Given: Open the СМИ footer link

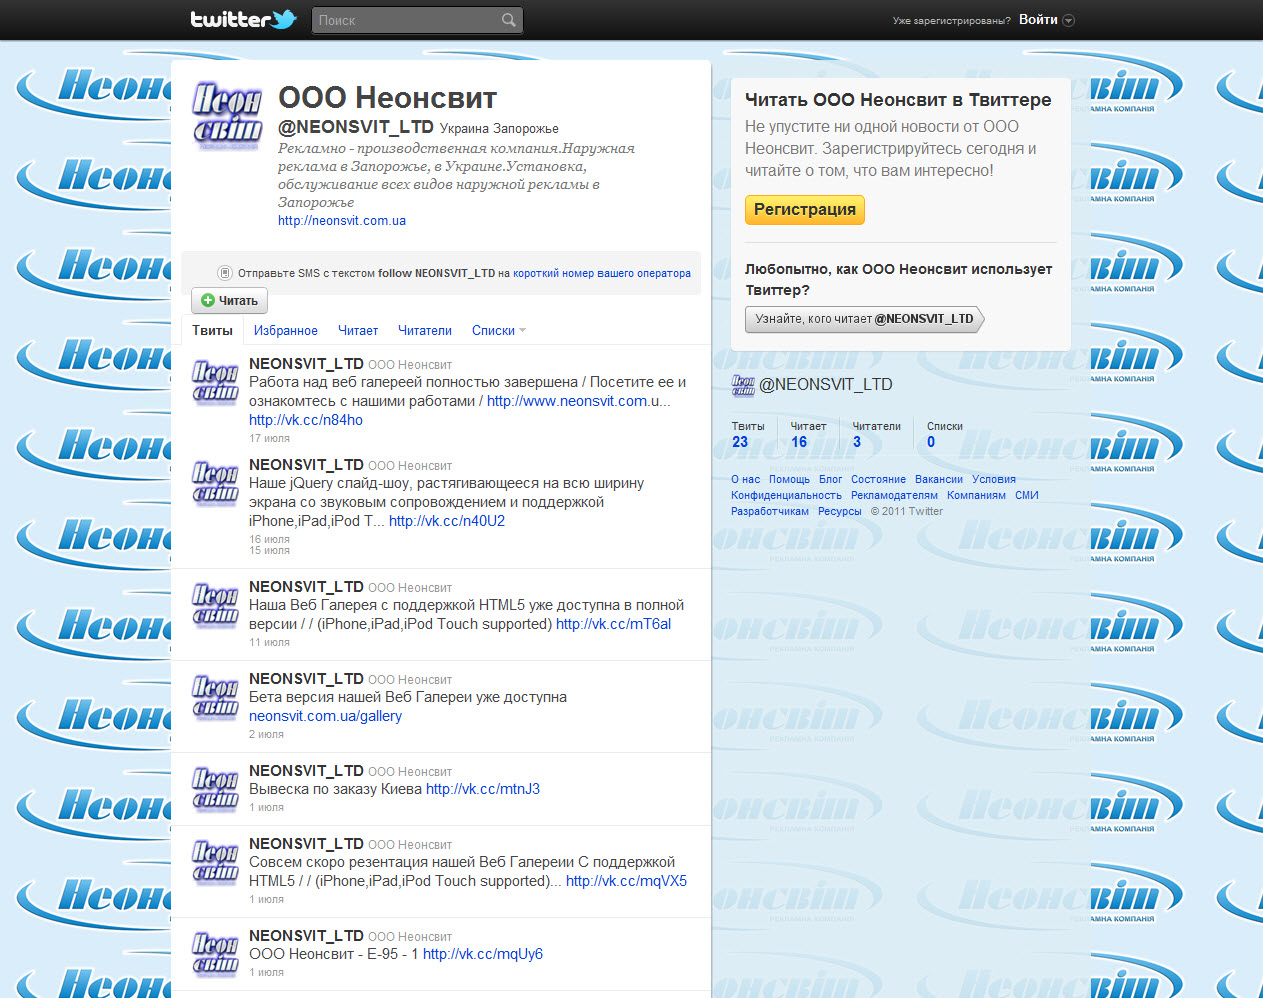Looking at the screenshot, I should [1027, 496].
